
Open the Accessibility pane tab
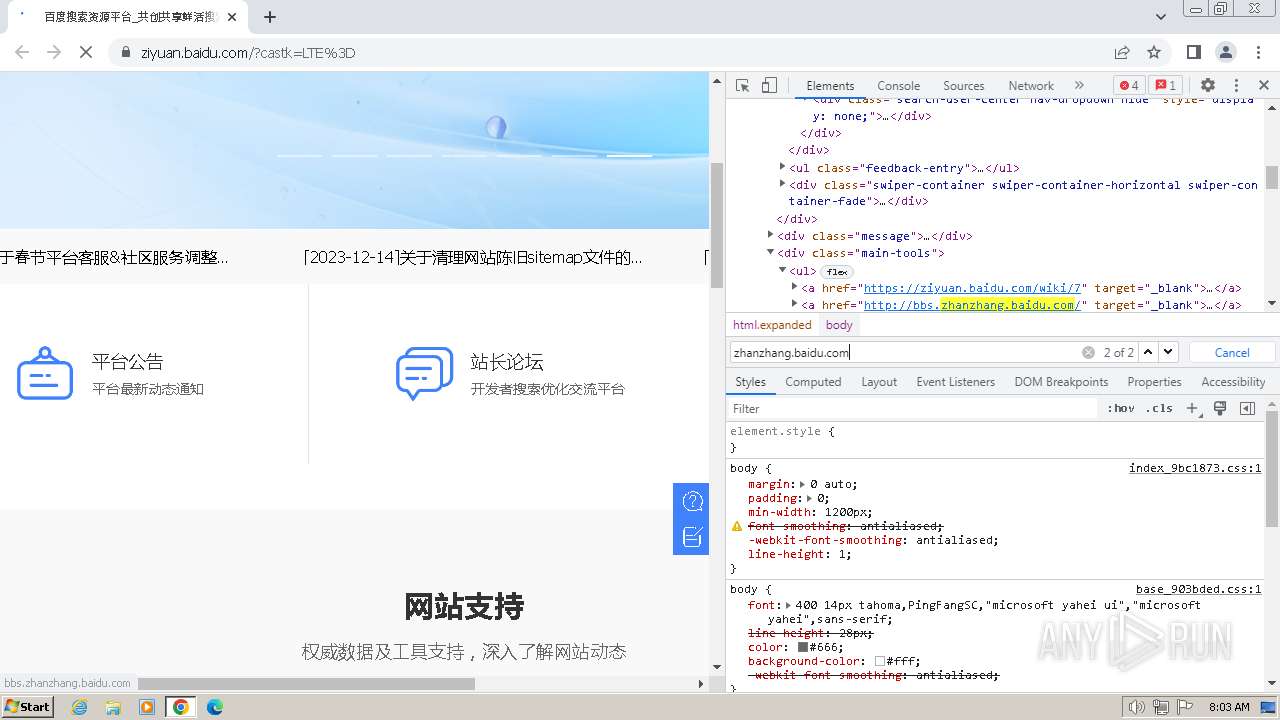click(x=1233, y=382)
